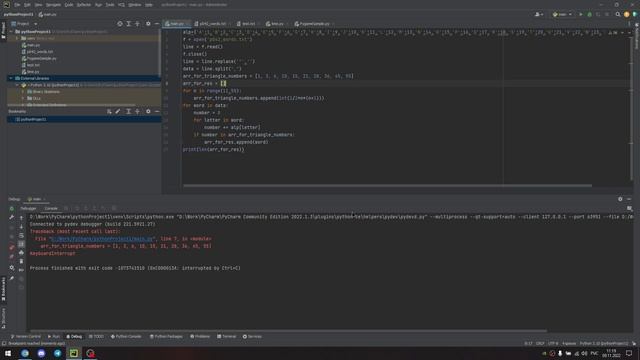Click the console horizontal scrollbar
640x360 pixels.
pos(289,331)
